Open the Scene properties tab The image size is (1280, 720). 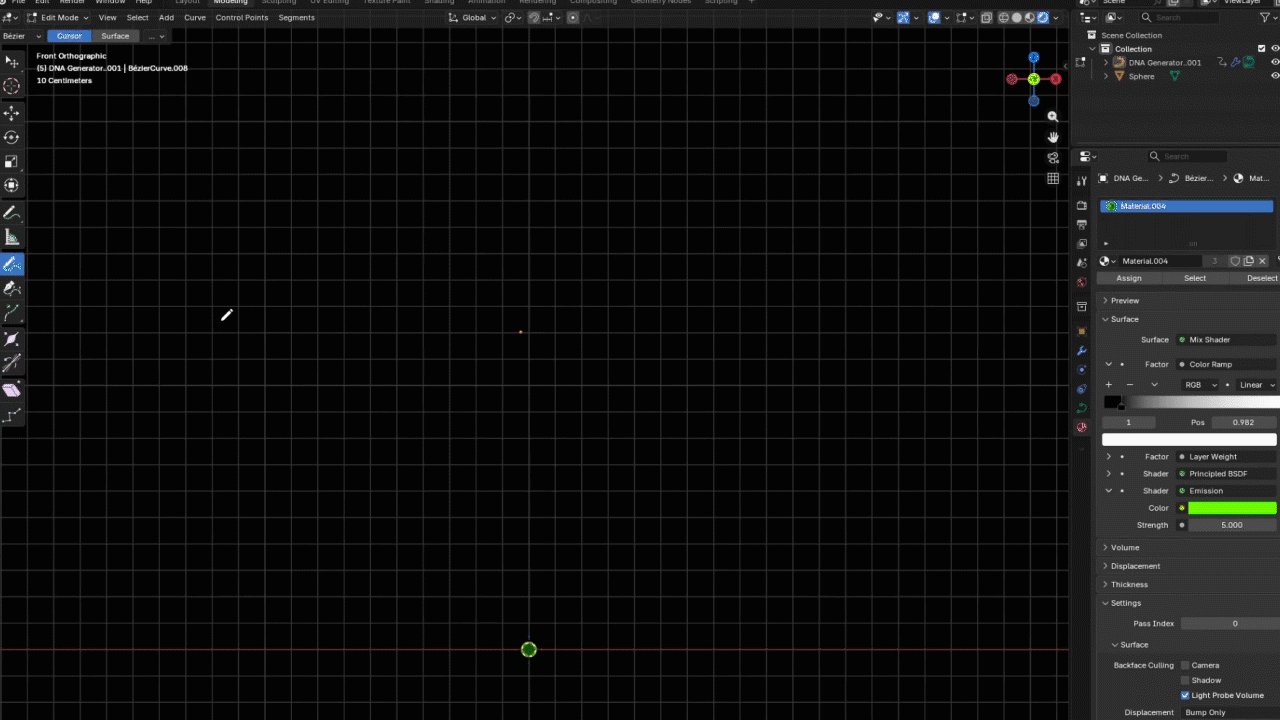(x=1081, y=263)
